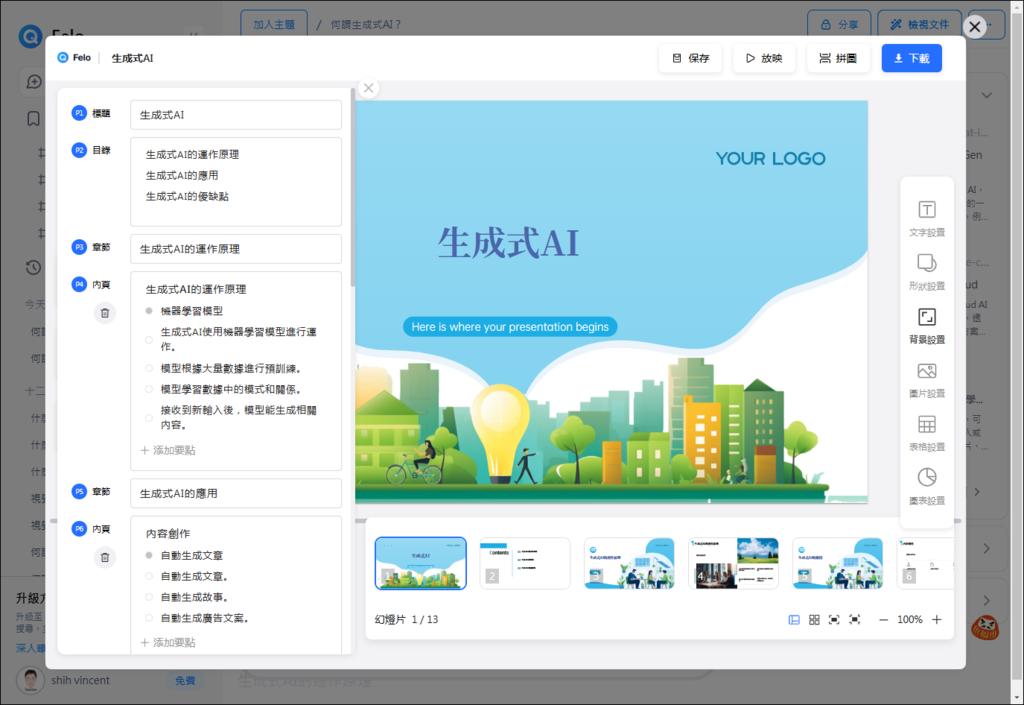
Task: Select slide 2 Contents thumbnail
Action: (524, 563)
